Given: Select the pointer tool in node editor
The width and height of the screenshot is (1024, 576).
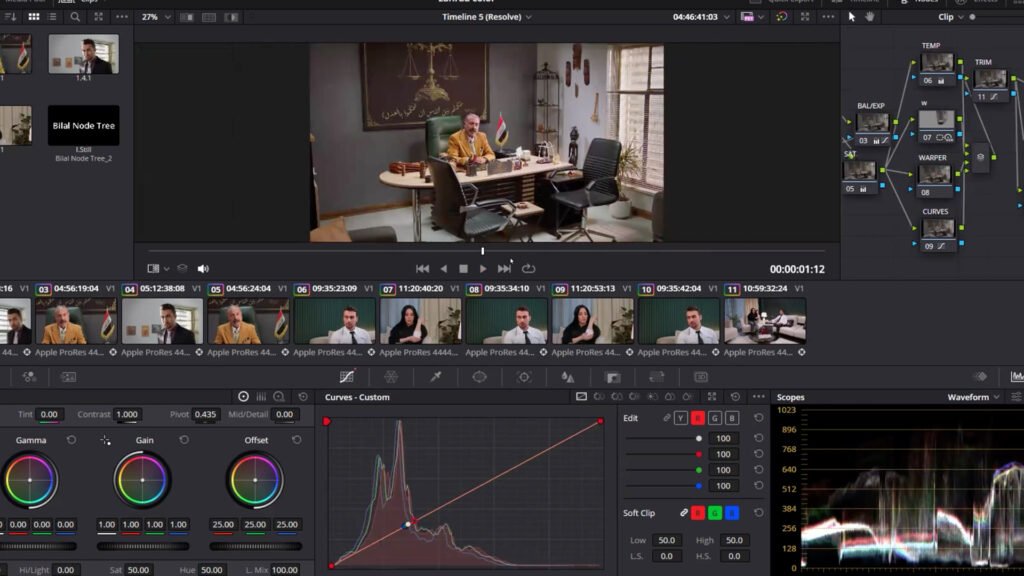Looking at the screenshot, I should coord(852,17).
